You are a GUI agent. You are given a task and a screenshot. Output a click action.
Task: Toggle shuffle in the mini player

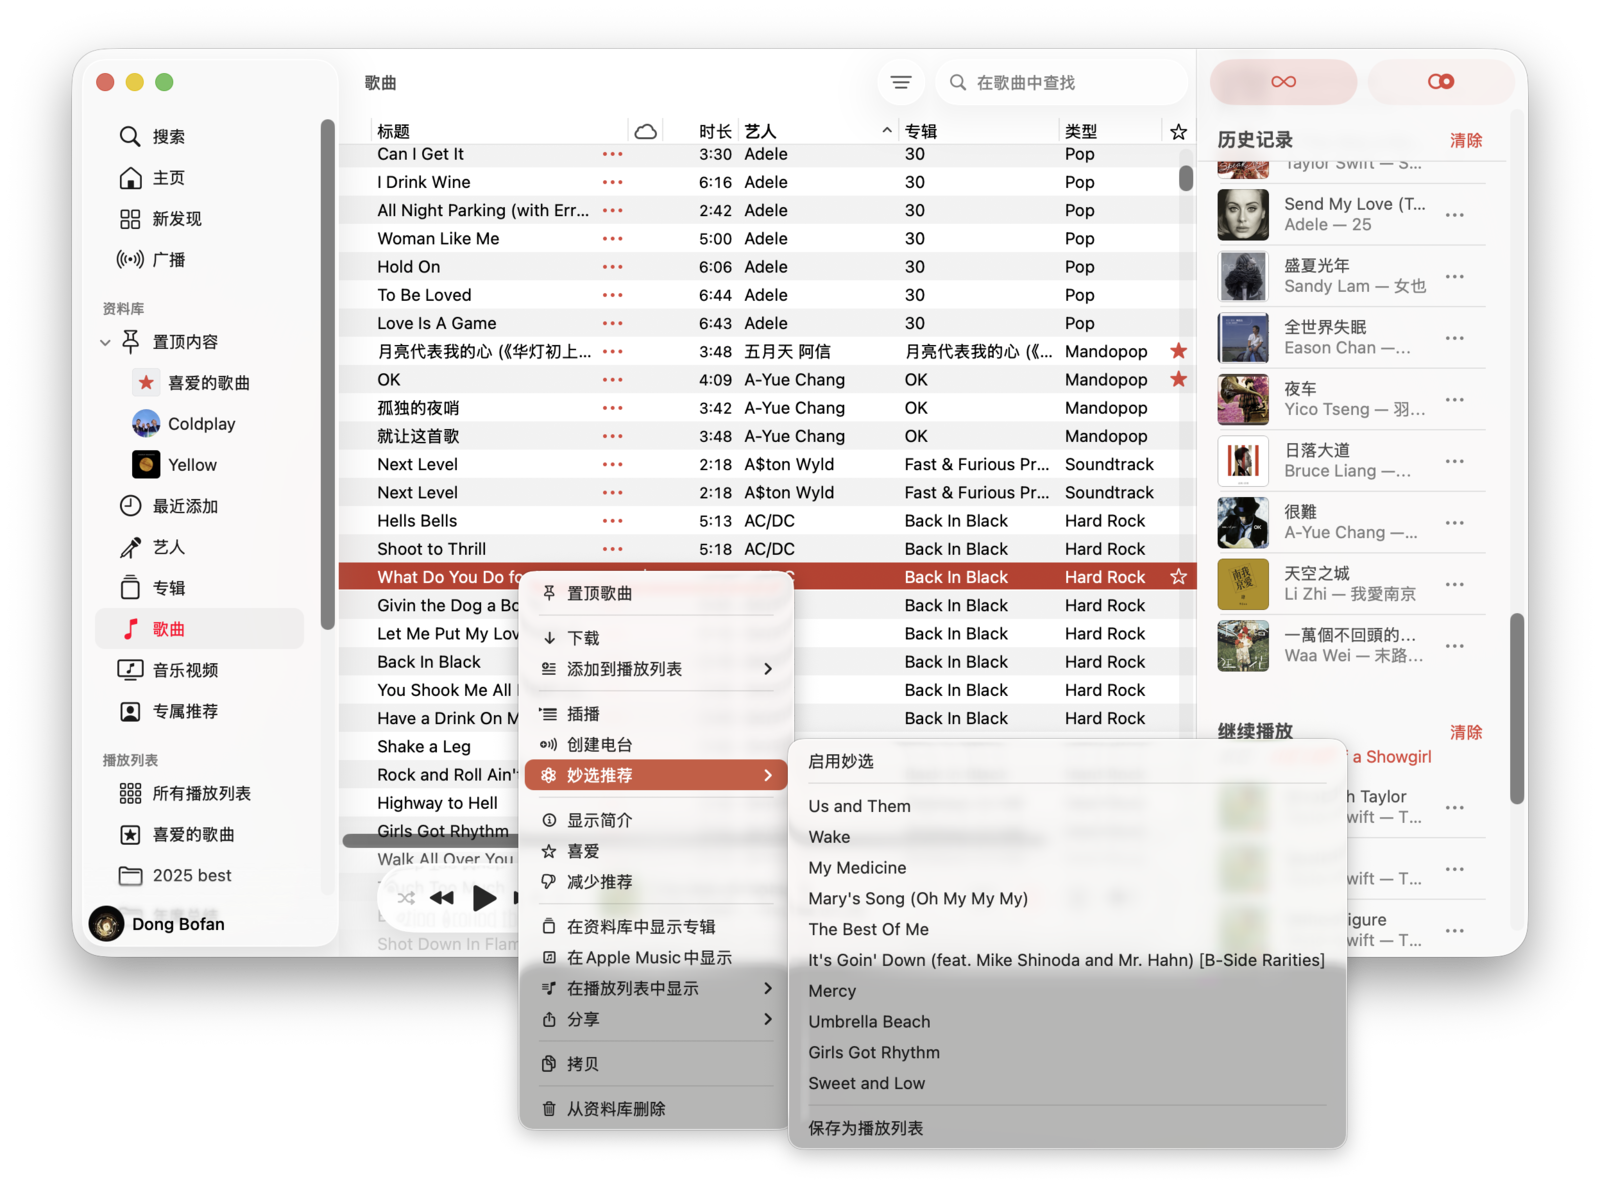[406, 898]
